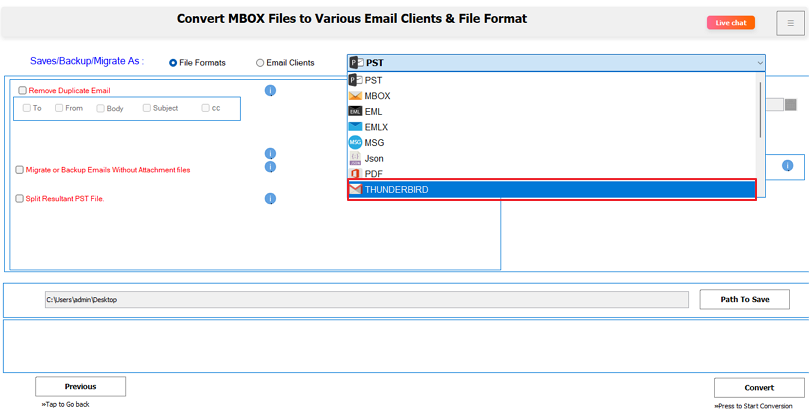Click the format list vertical scrollbar
Image resolution: width=809 pixels, height=409 pixels.
761,109
